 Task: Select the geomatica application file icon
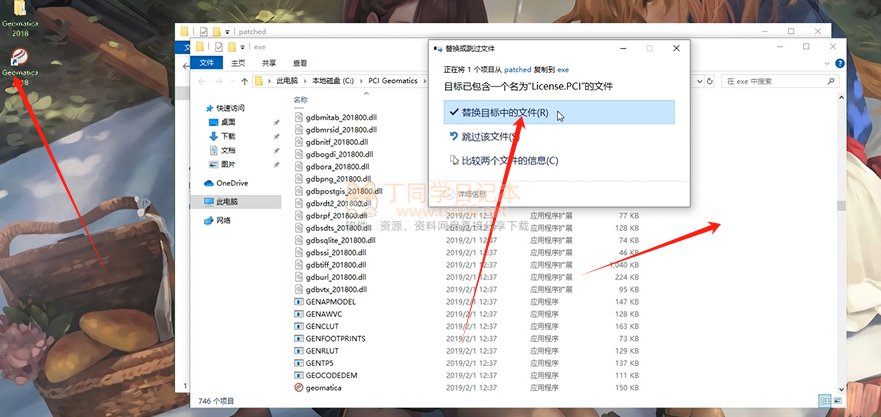tap(299, 387)
